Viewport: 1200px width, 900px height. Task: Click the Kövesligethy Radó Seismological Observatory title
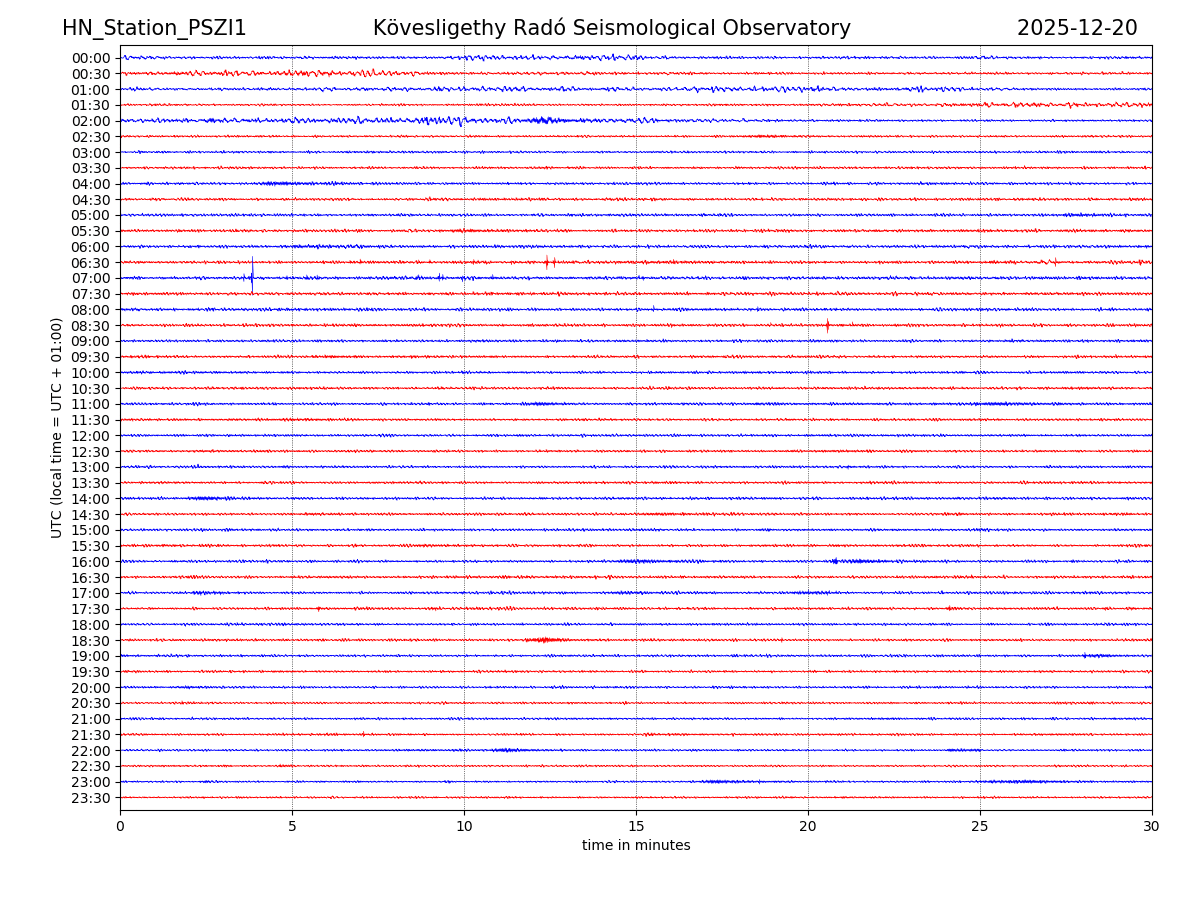(x=611, y=28)
